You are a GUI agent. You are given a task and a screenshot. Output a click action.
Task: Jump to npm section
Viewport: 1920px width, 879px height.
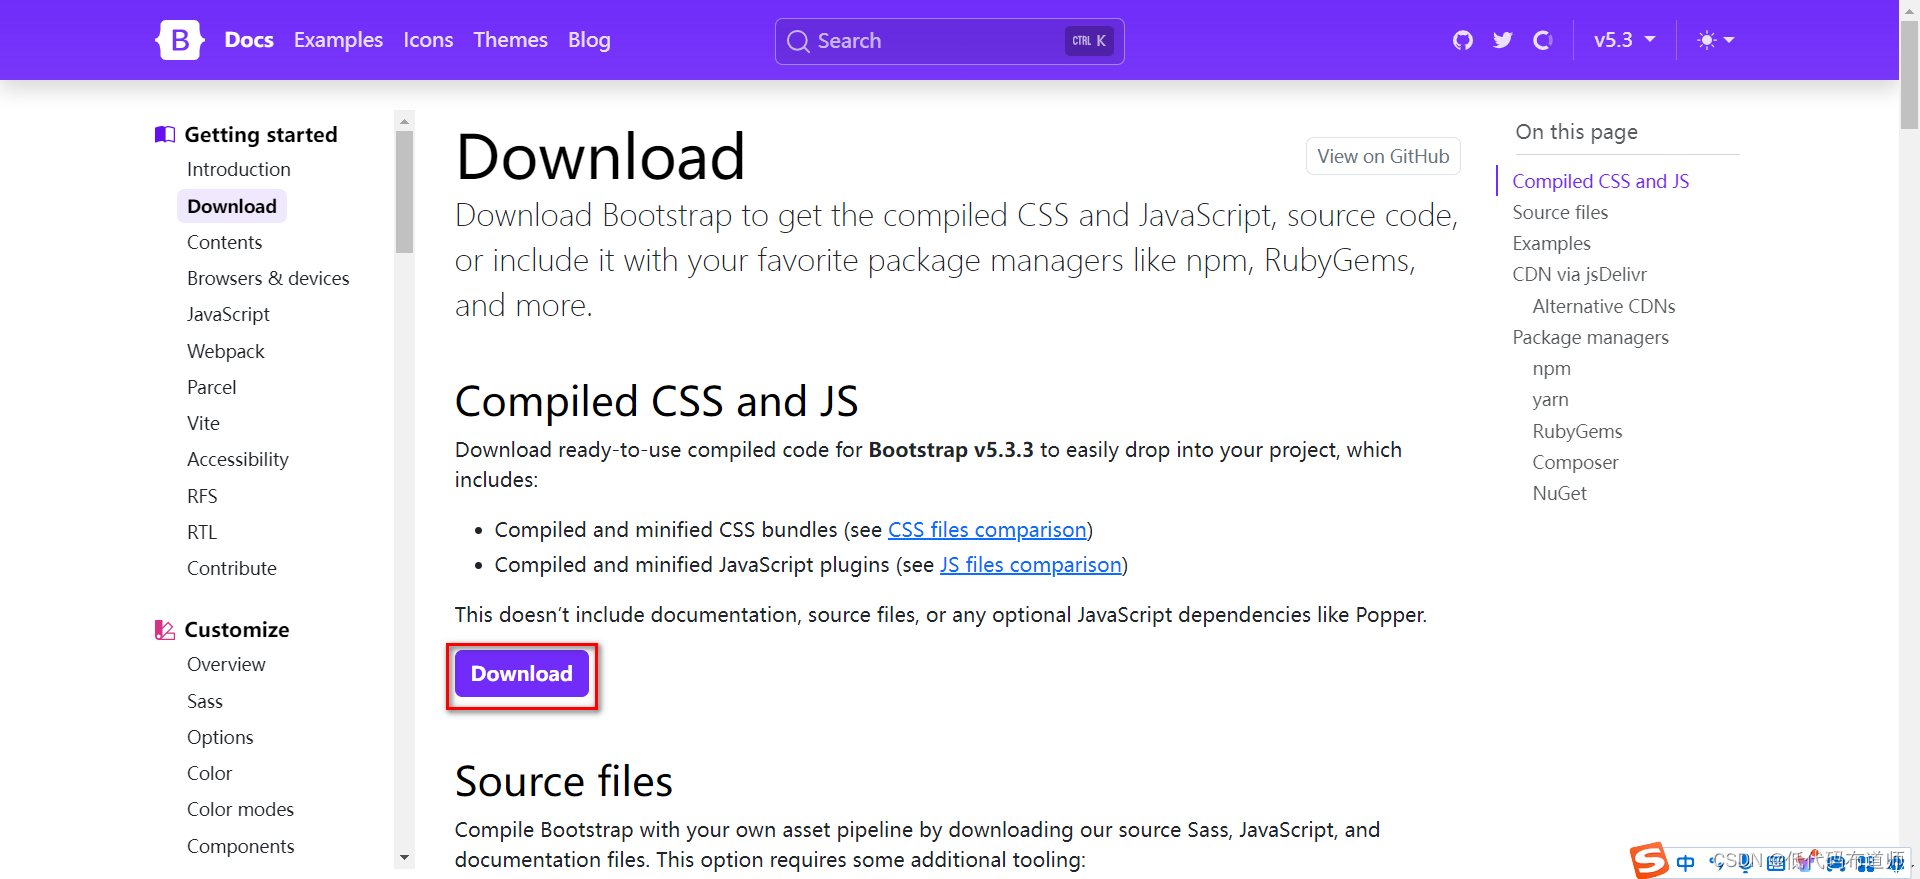tap(1551, 369)
